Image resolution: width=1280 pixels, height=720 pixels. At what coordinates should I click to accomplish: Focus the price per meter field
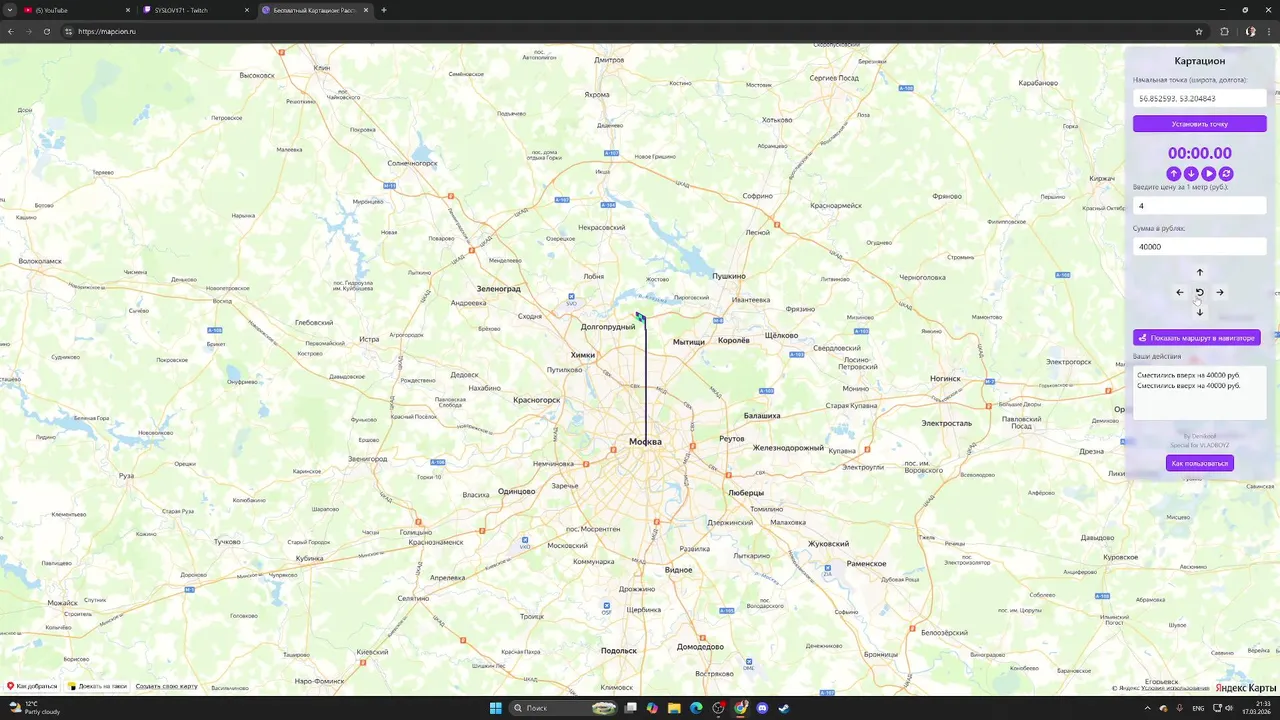click(x=1199, y=206)
